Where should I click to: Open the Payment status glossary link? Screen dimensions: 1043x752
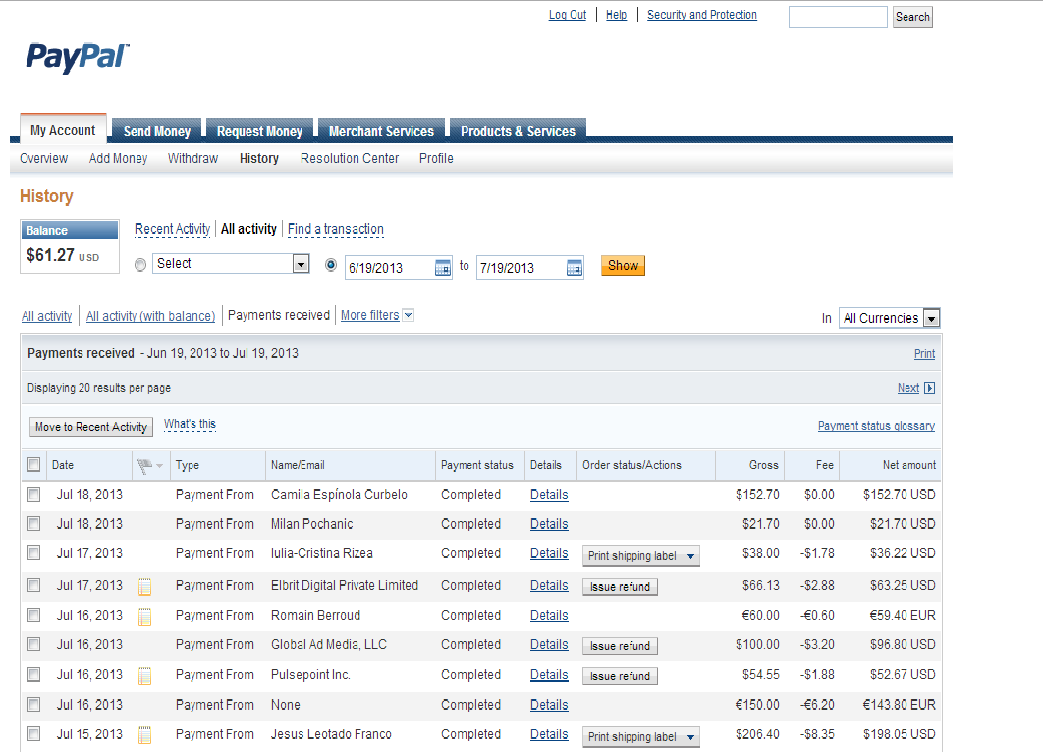[876, 426]
